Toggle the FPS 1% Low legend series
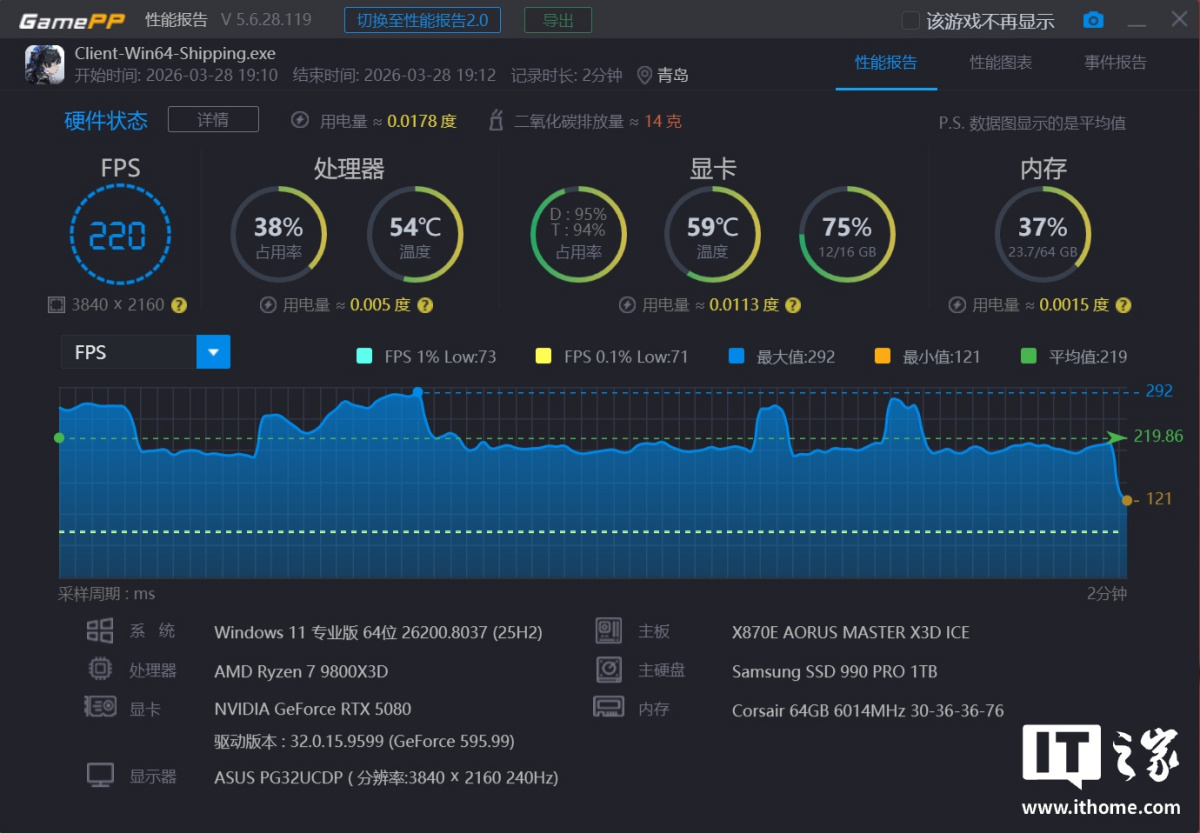This screenshot has width=1200, height=833. tap(364, 356)
